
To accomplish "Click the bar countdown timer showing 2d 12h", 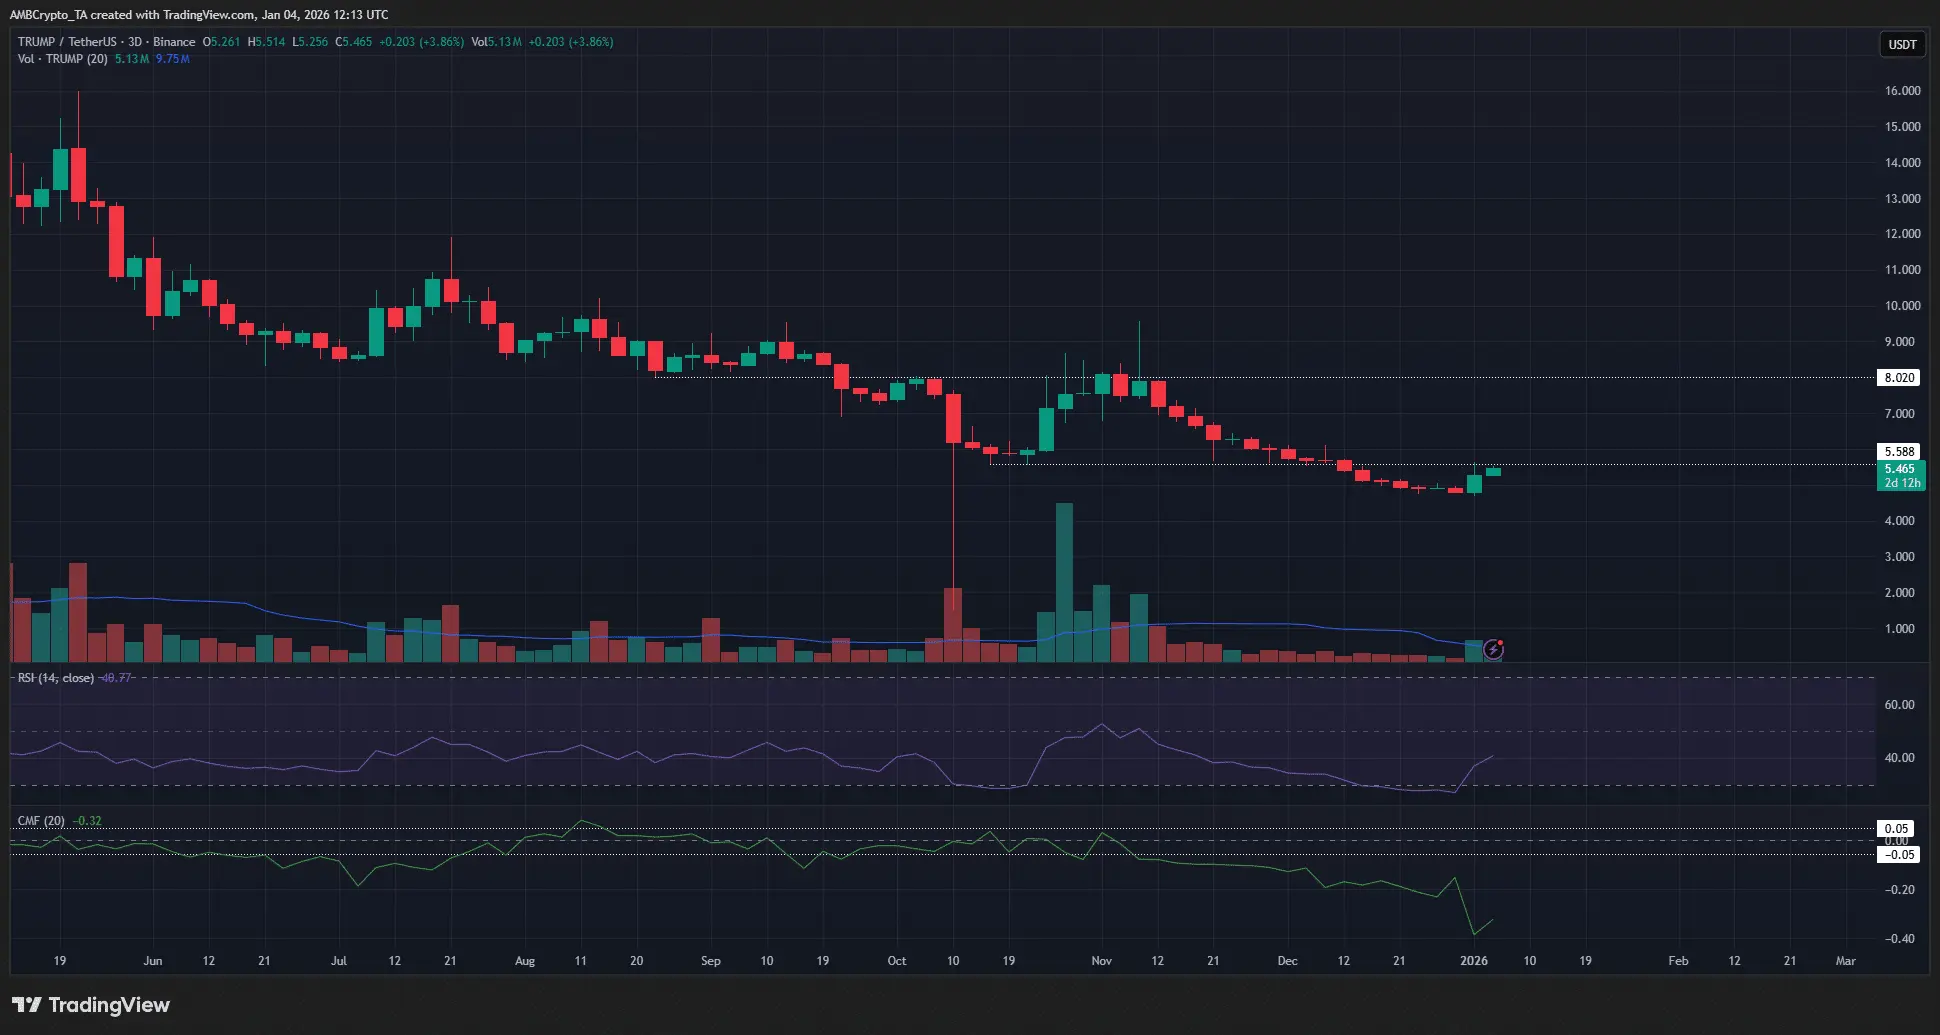I will pos(1902,482).
